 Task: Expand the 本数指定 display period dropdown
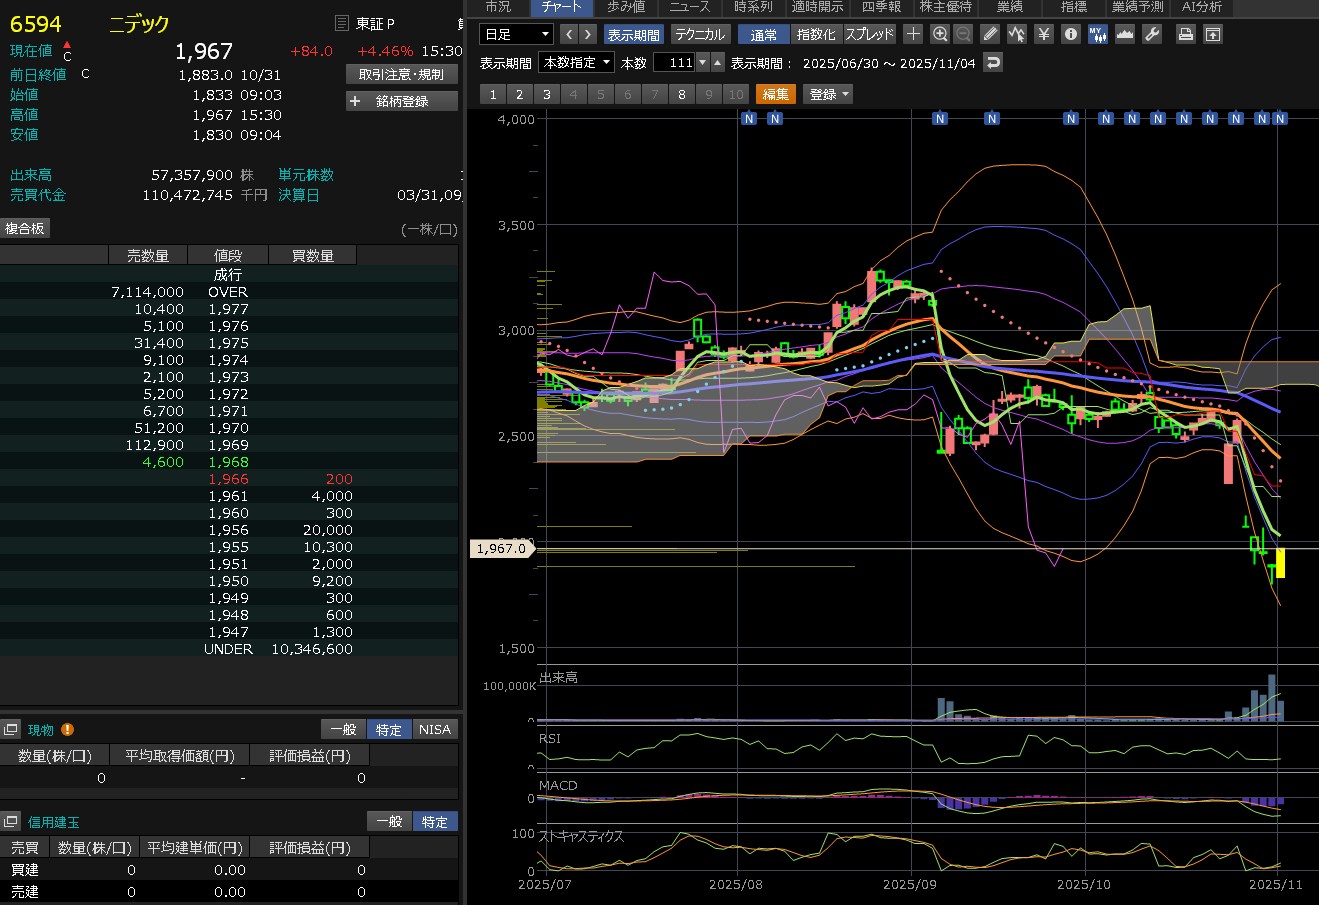pos(576,63)
